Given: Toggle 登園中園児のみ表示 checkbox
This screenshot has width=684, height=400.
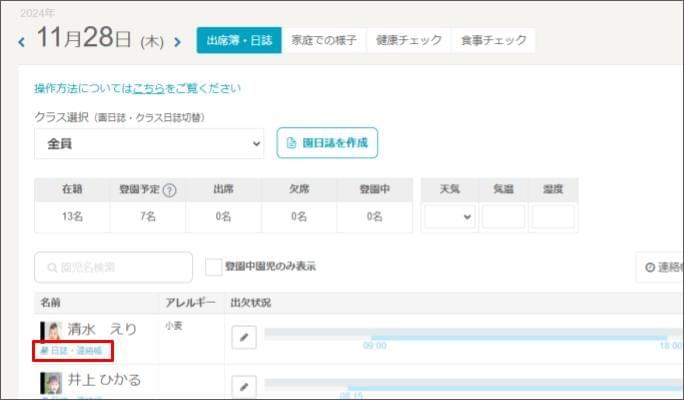Looking at the screenshot, I should point(212,267).
